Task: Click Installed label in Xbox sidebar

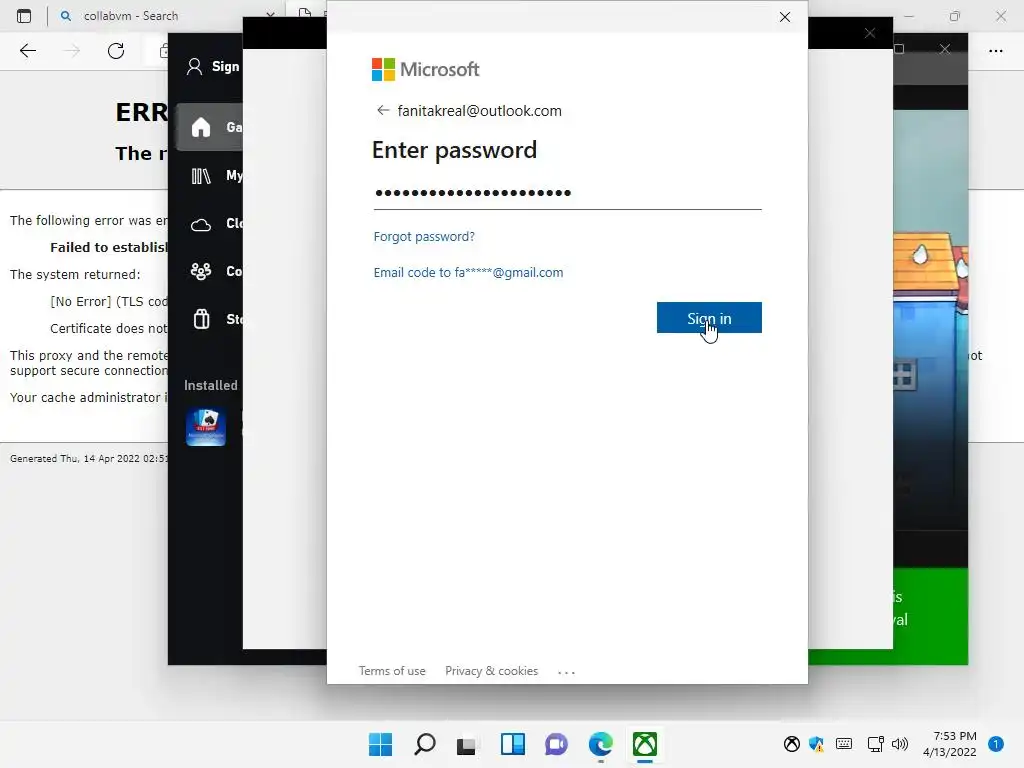Action: pyautogui.click(x=210, y=385)
